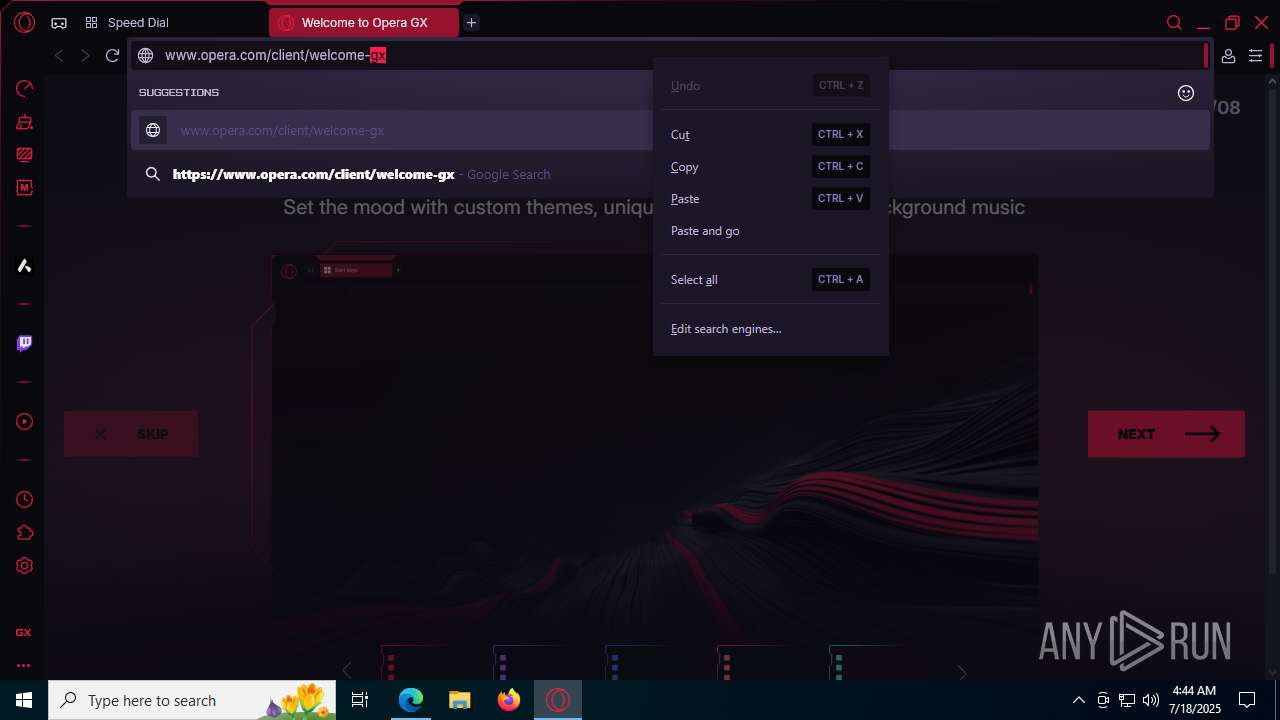Open Task View on the taskbar

pyautogui.click(x=361, y=700)
